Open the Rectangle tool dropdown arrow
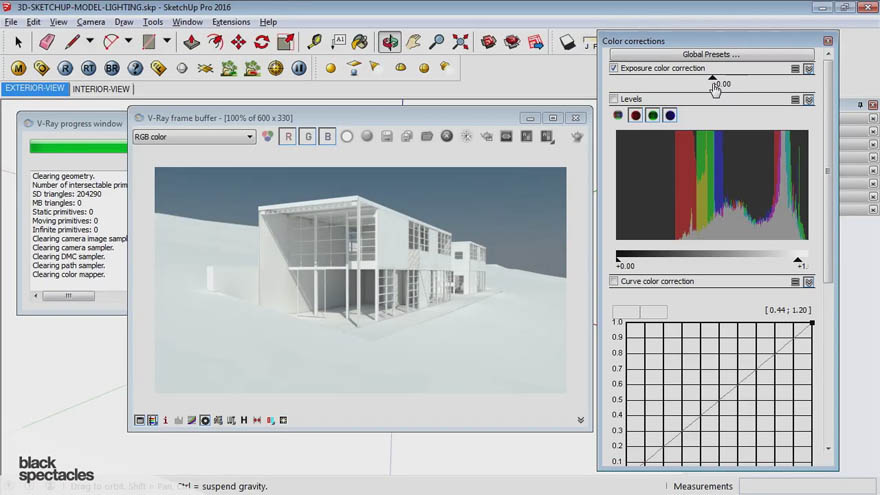 click(167, 41)
